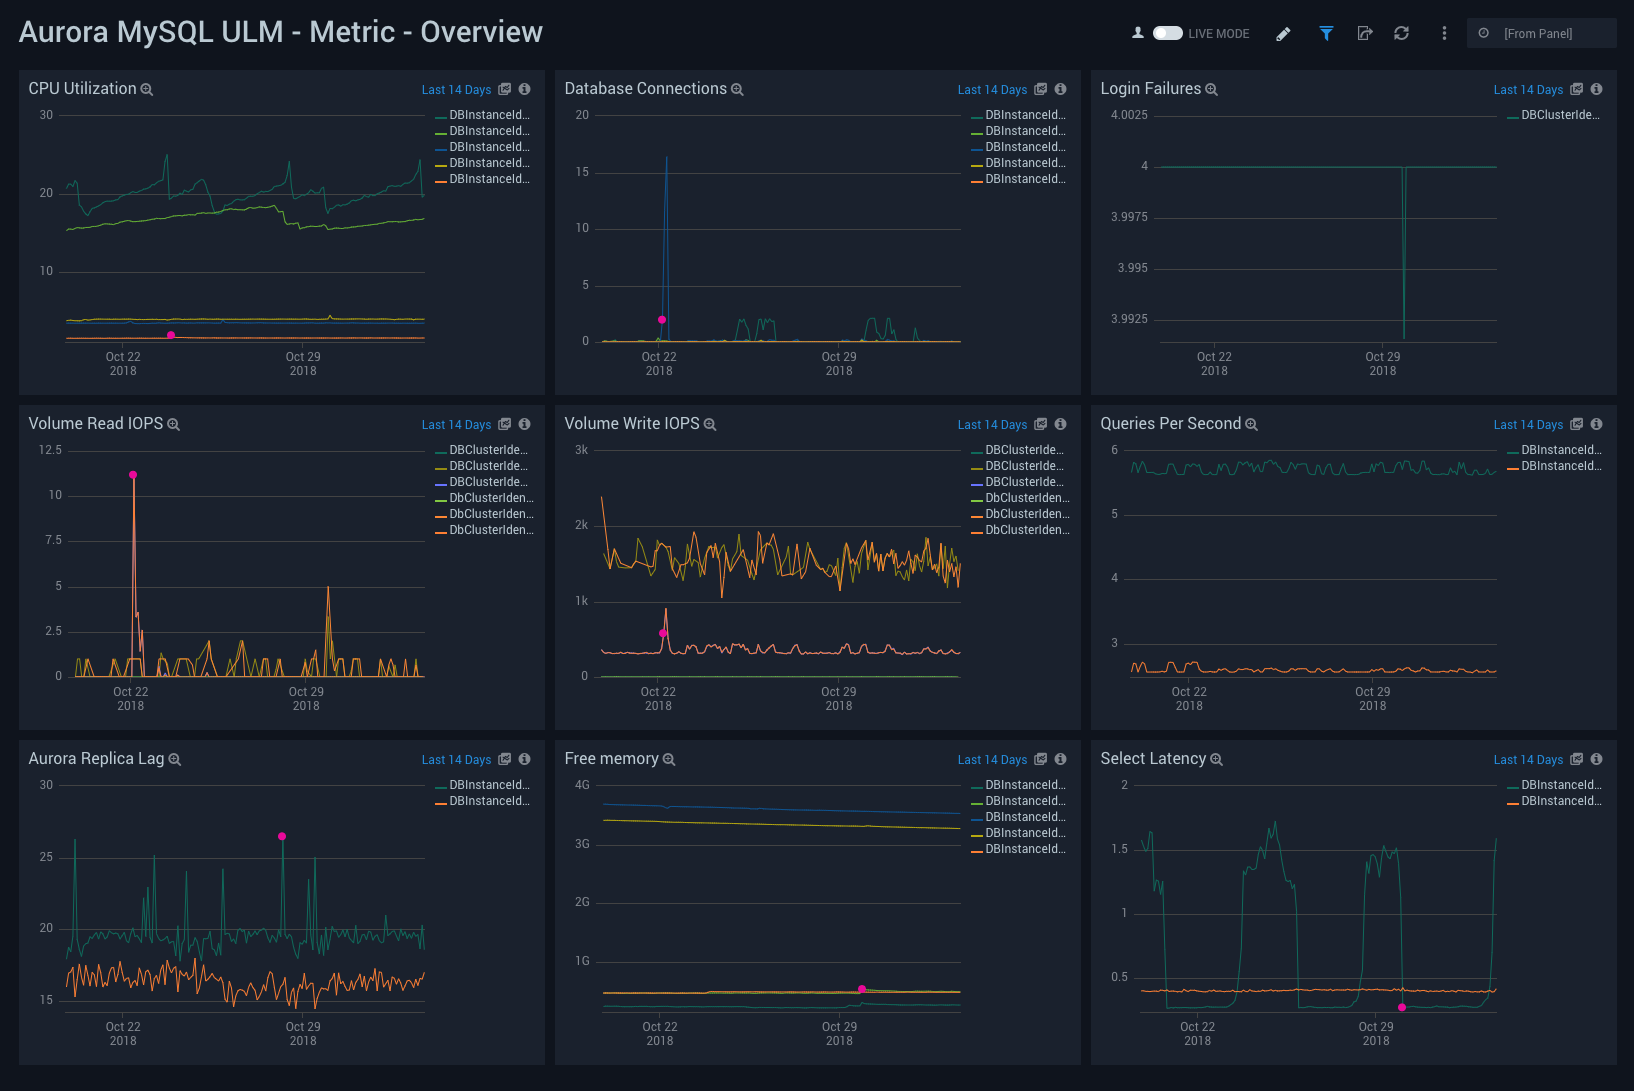The image size is (1634, 1091).
Task: Show info for the Database Connections panel
Action: (x=1060, y=89)
